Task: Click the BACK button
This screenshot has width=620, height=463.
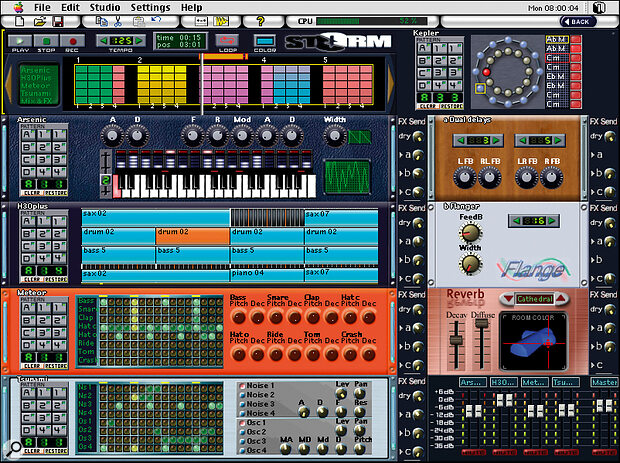Action: (578, 21)
